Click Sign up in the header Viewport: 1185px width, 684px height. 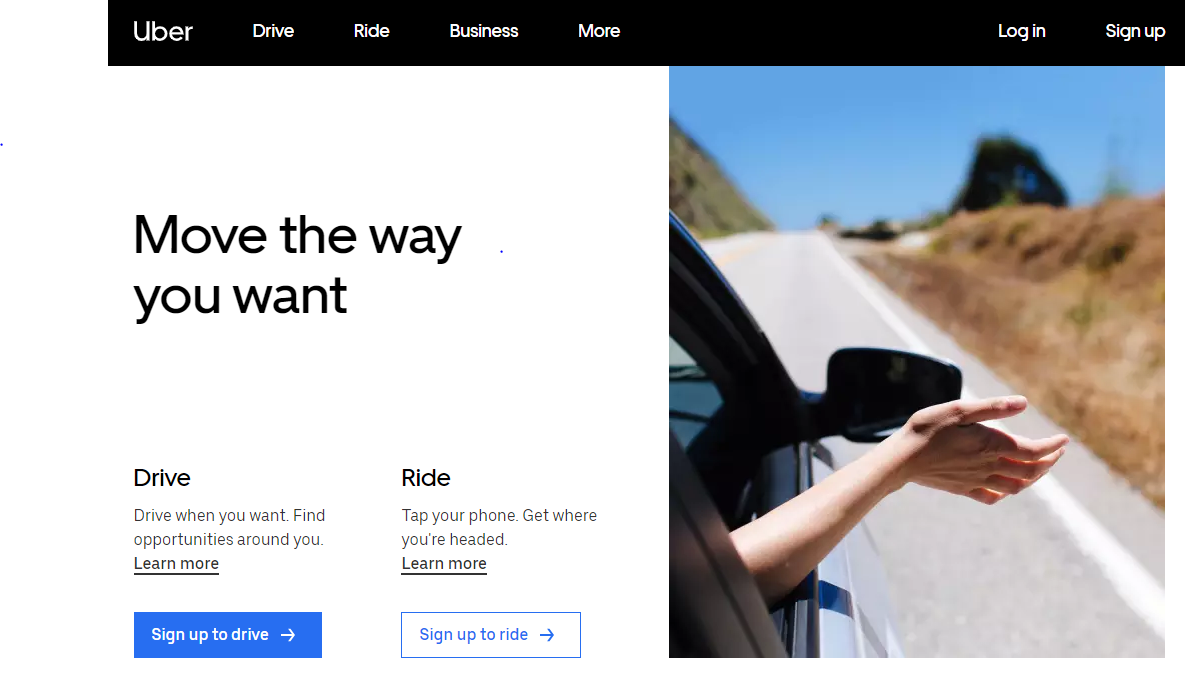1134,31
